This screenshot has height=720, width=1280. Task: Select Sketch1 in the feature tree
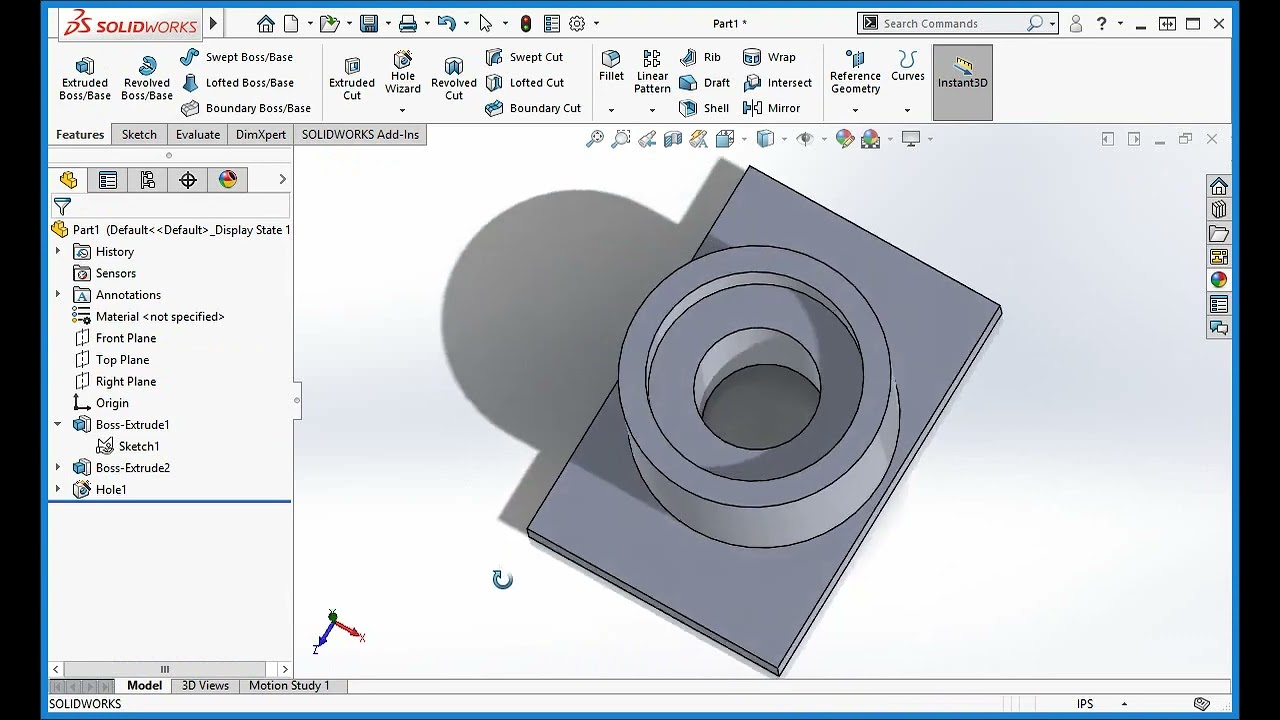click(128, 446)
